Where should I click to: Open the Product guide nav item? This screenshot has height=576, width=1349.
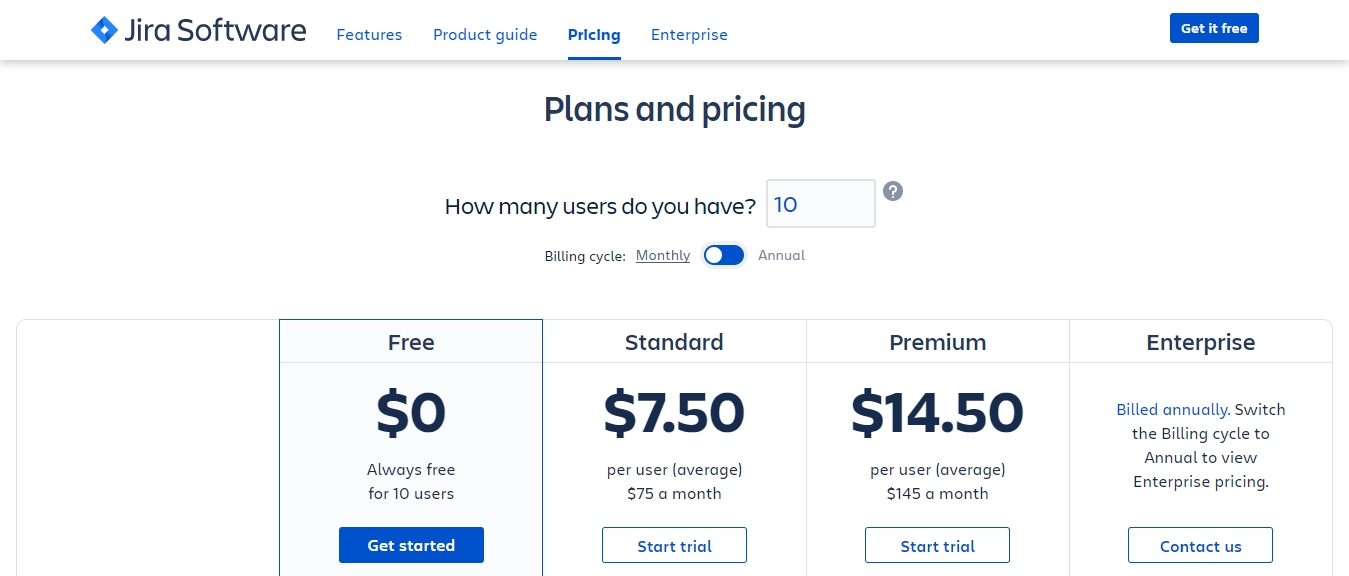(x=485, y=34)
